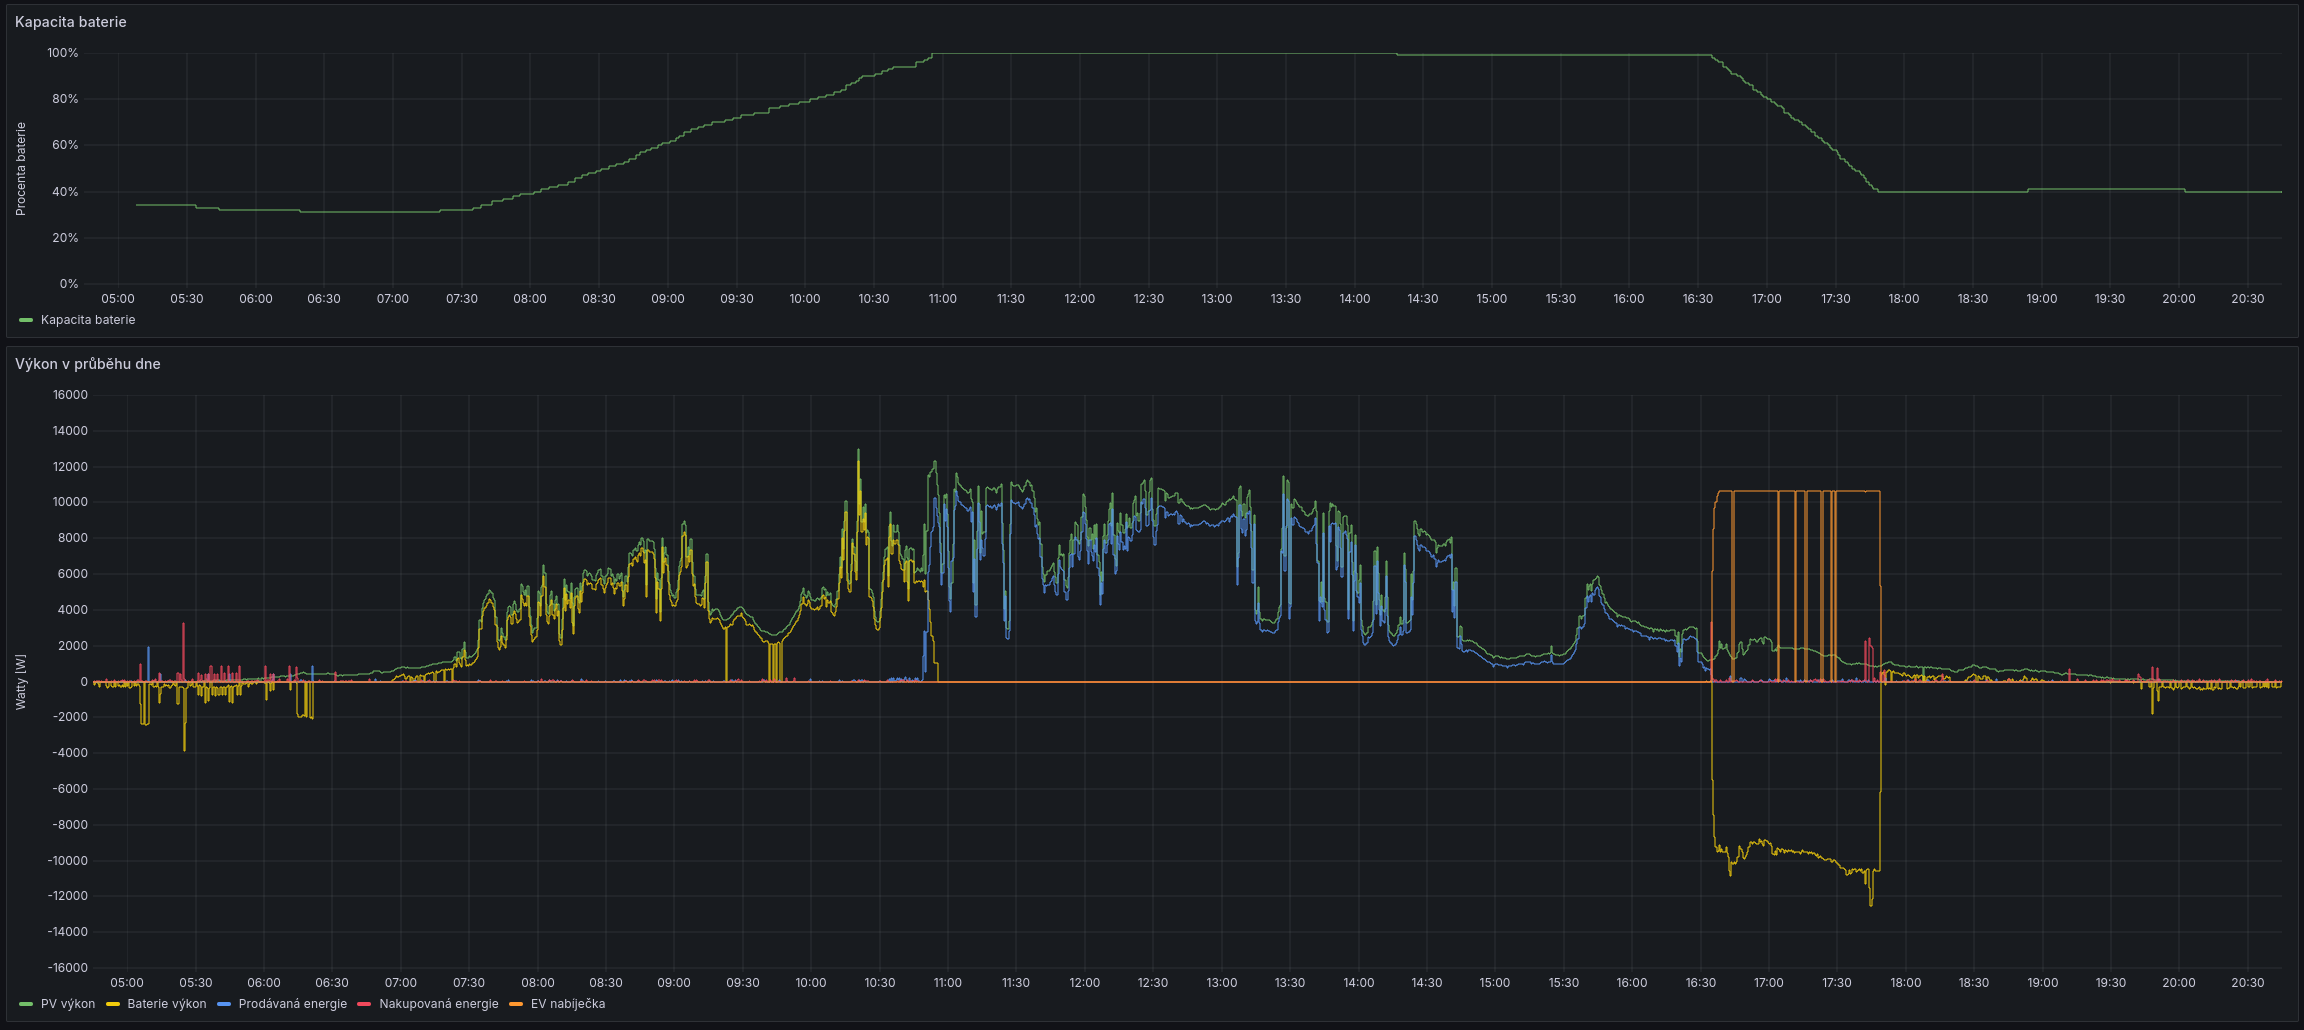The image size is (2304, 1030).
Task: Click the yellow Baterie výkon legend color swatch
Action: [x=113, y=1004]
